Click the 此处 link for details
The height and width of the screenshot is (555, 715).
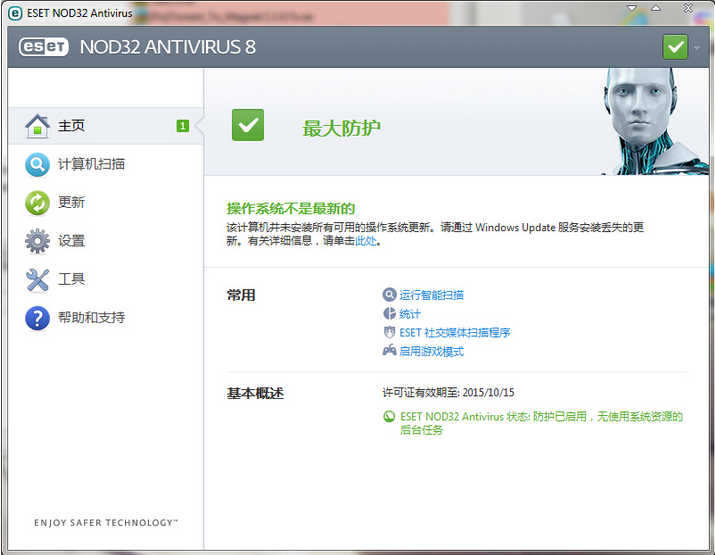[x=366, y=241]
